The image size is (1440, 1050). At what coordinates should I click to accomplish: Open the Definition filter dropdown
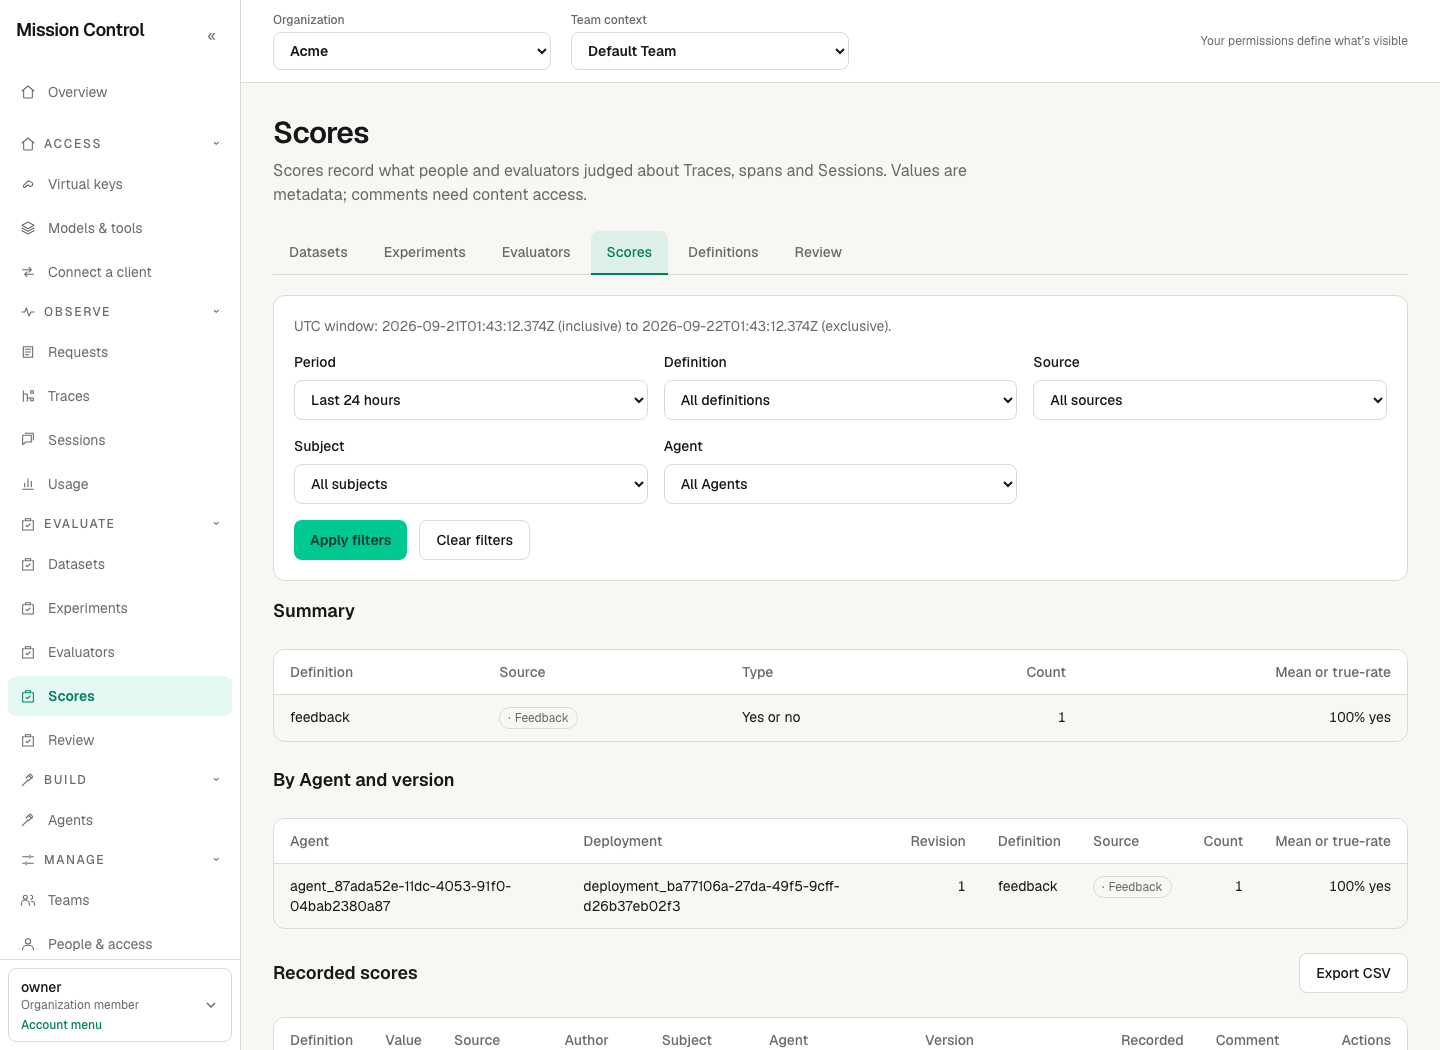[840, 400]
